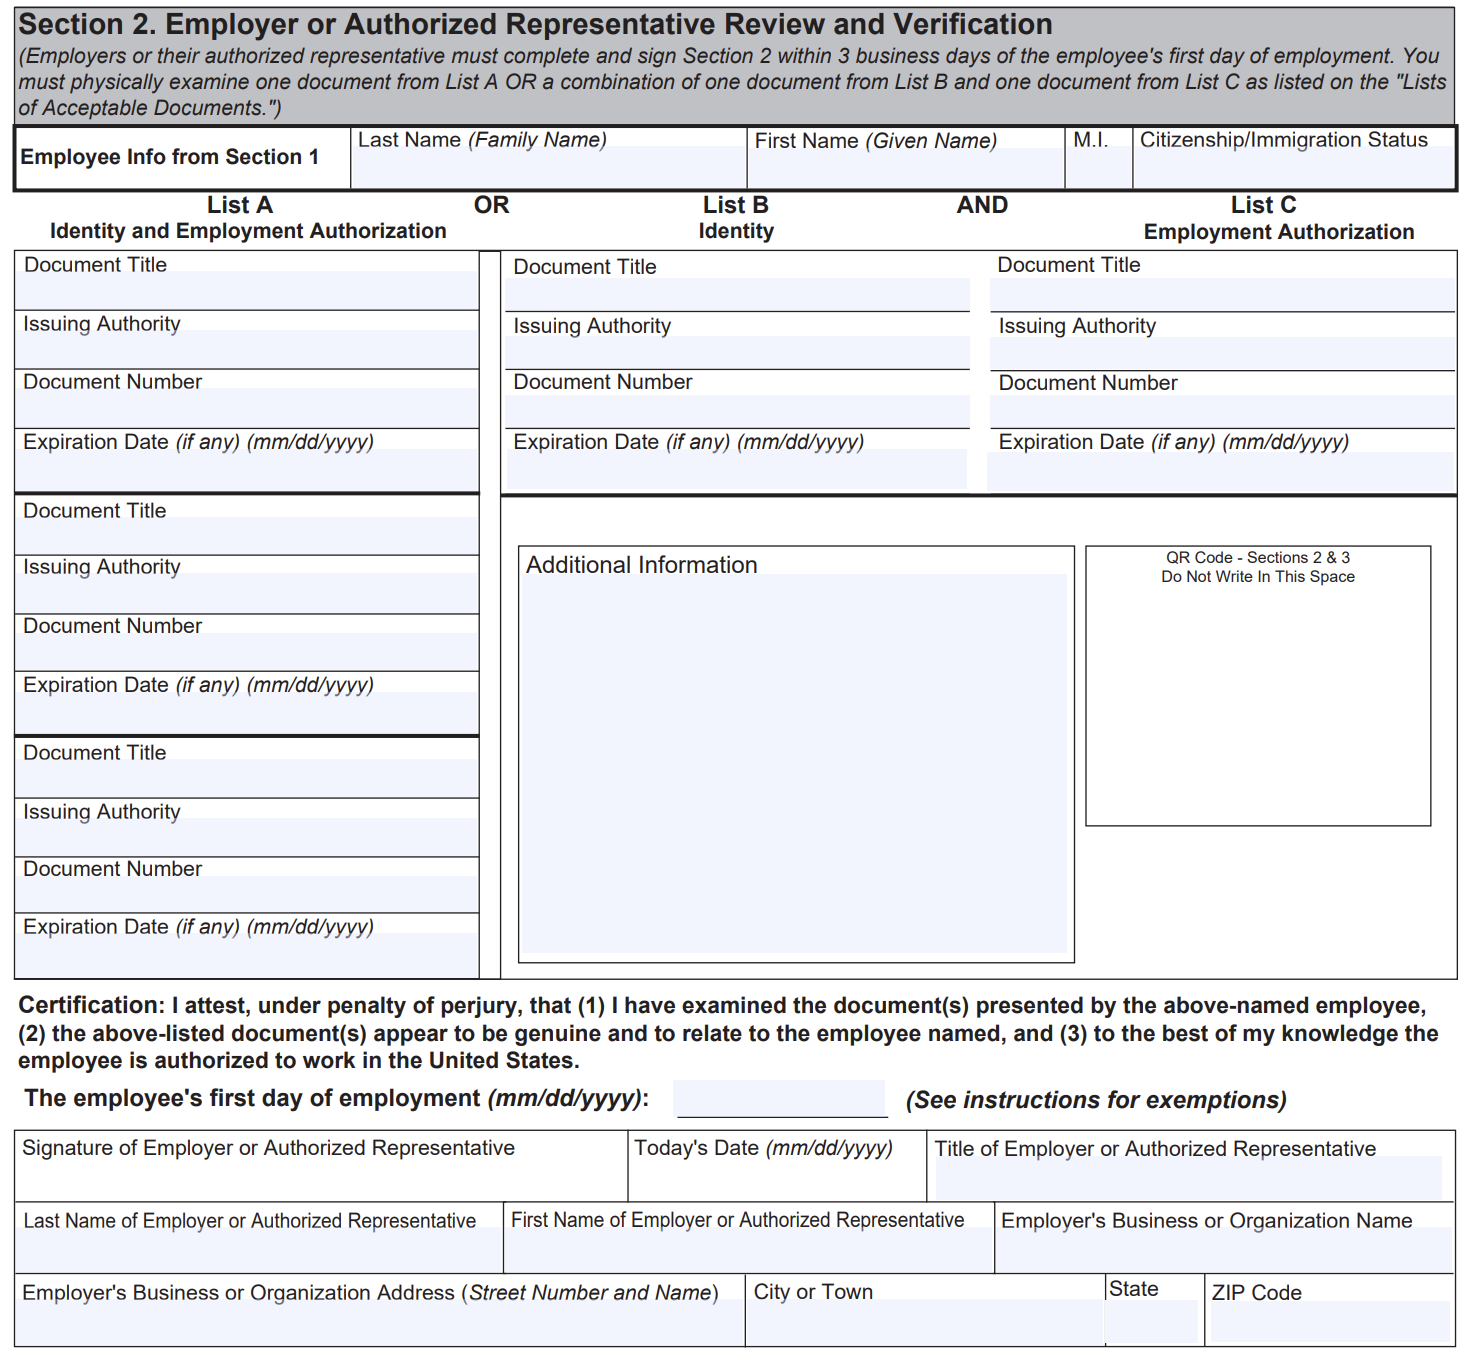Click the employee Last Name (Family Name) field
The width and height of the screenshot is (1472, 1360).
548,168
